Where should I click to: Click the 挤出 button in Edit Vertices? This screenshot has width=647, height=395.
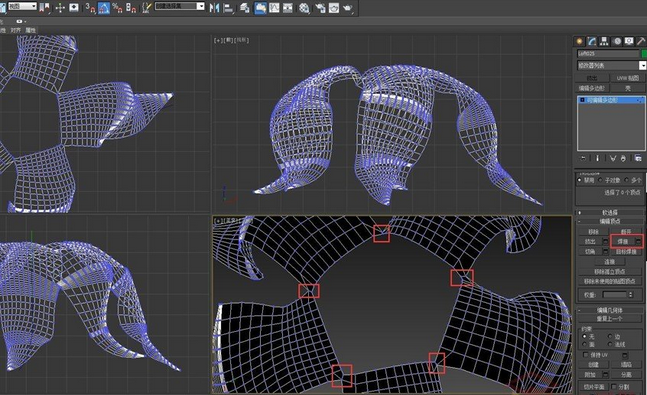tap(590, 241)
